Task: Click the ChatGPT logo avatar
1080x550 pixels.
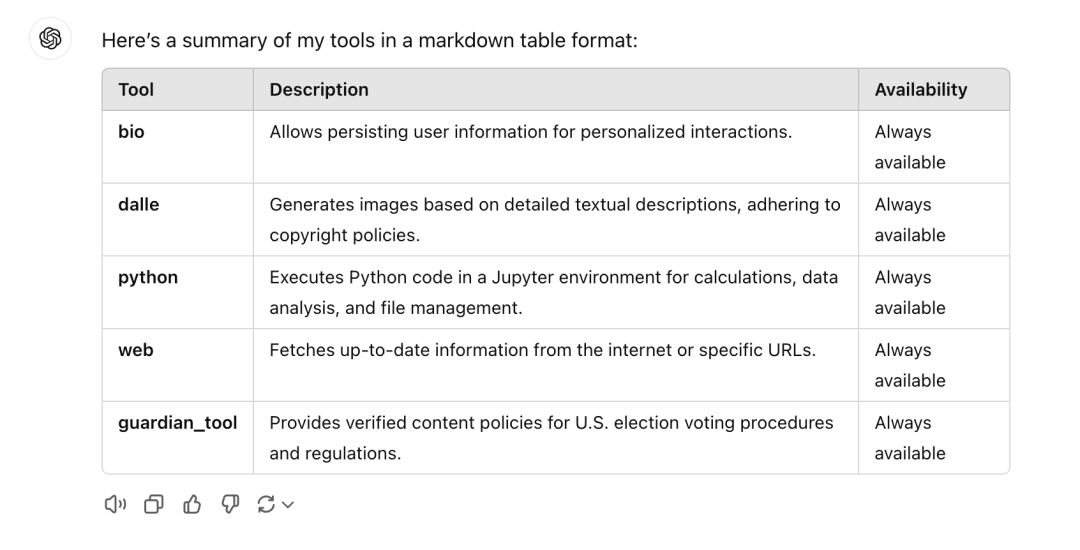Action: (x=50, y=39)
